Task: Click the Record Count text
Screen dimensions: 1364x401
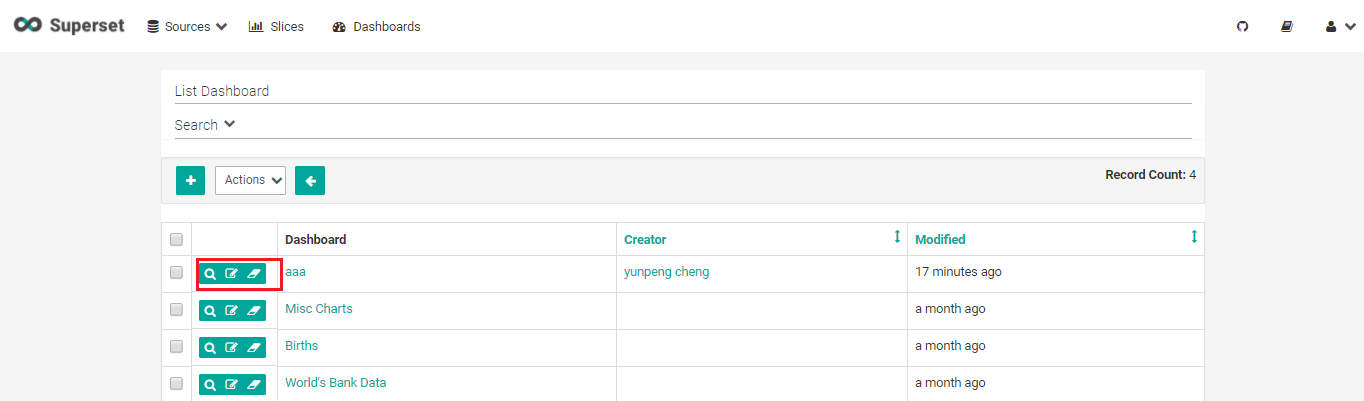Action: 1150,174
